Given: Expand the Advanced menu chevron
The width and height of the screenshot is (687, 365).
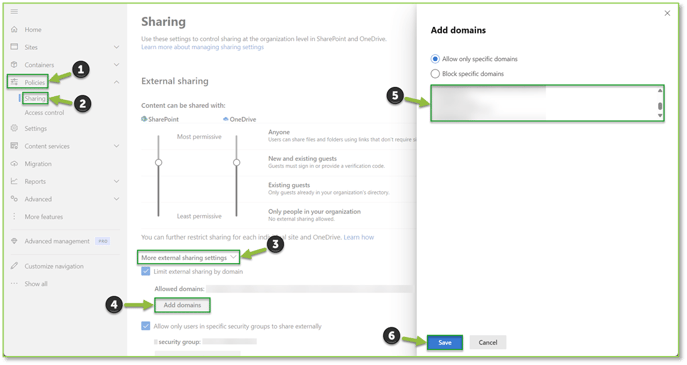Looking at the screenshot, I should (x=117, y=198).
